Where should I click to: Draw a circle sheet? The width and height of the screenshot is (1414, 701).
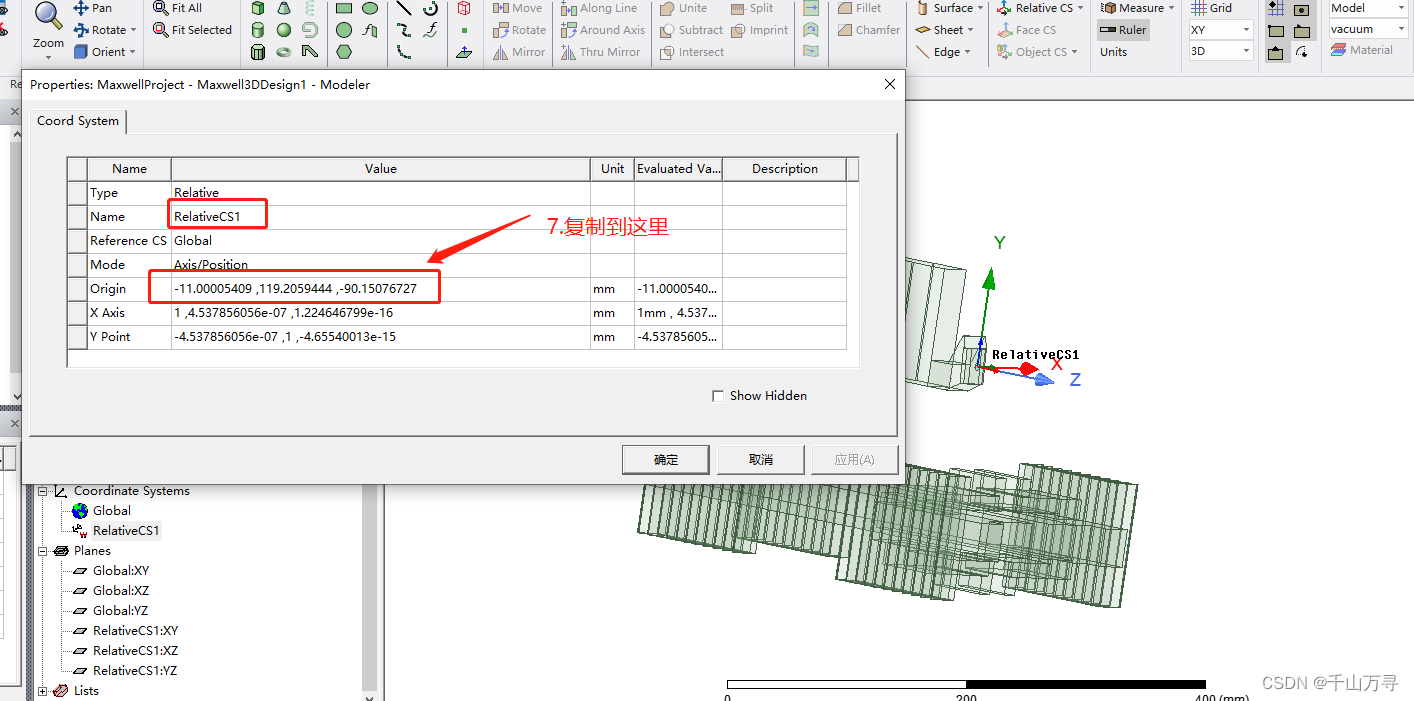tap(344, 30)
